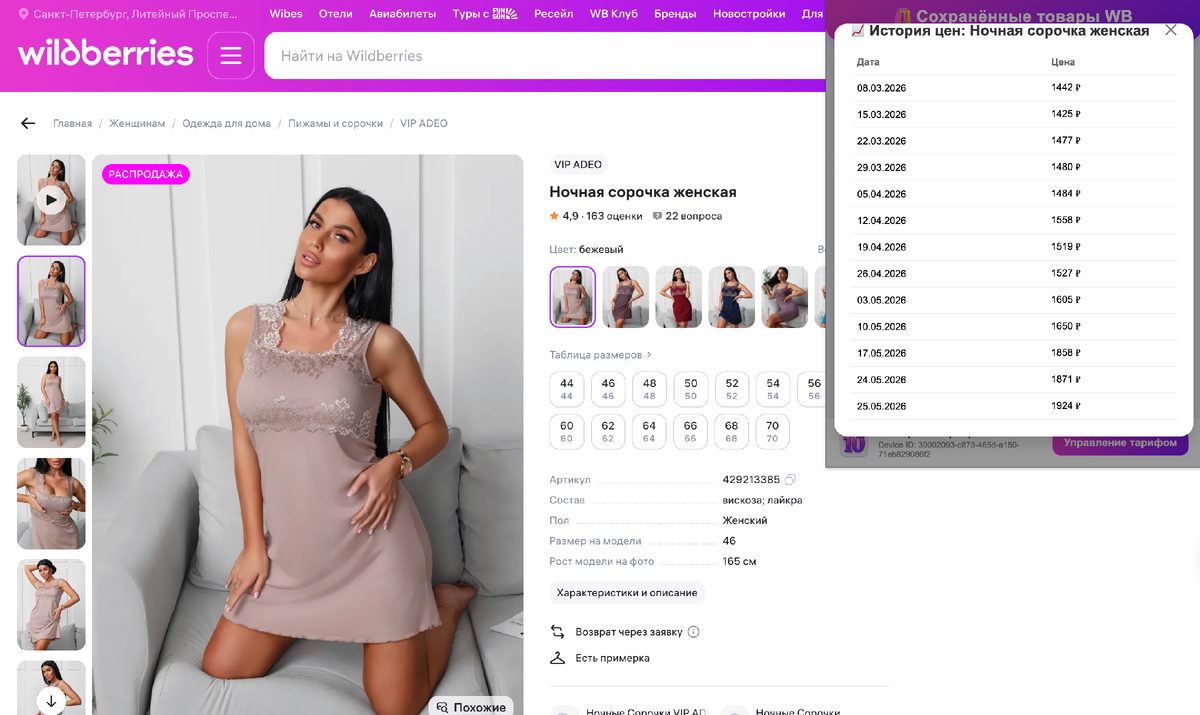Play the product video thumbnail

click(51, 200)
